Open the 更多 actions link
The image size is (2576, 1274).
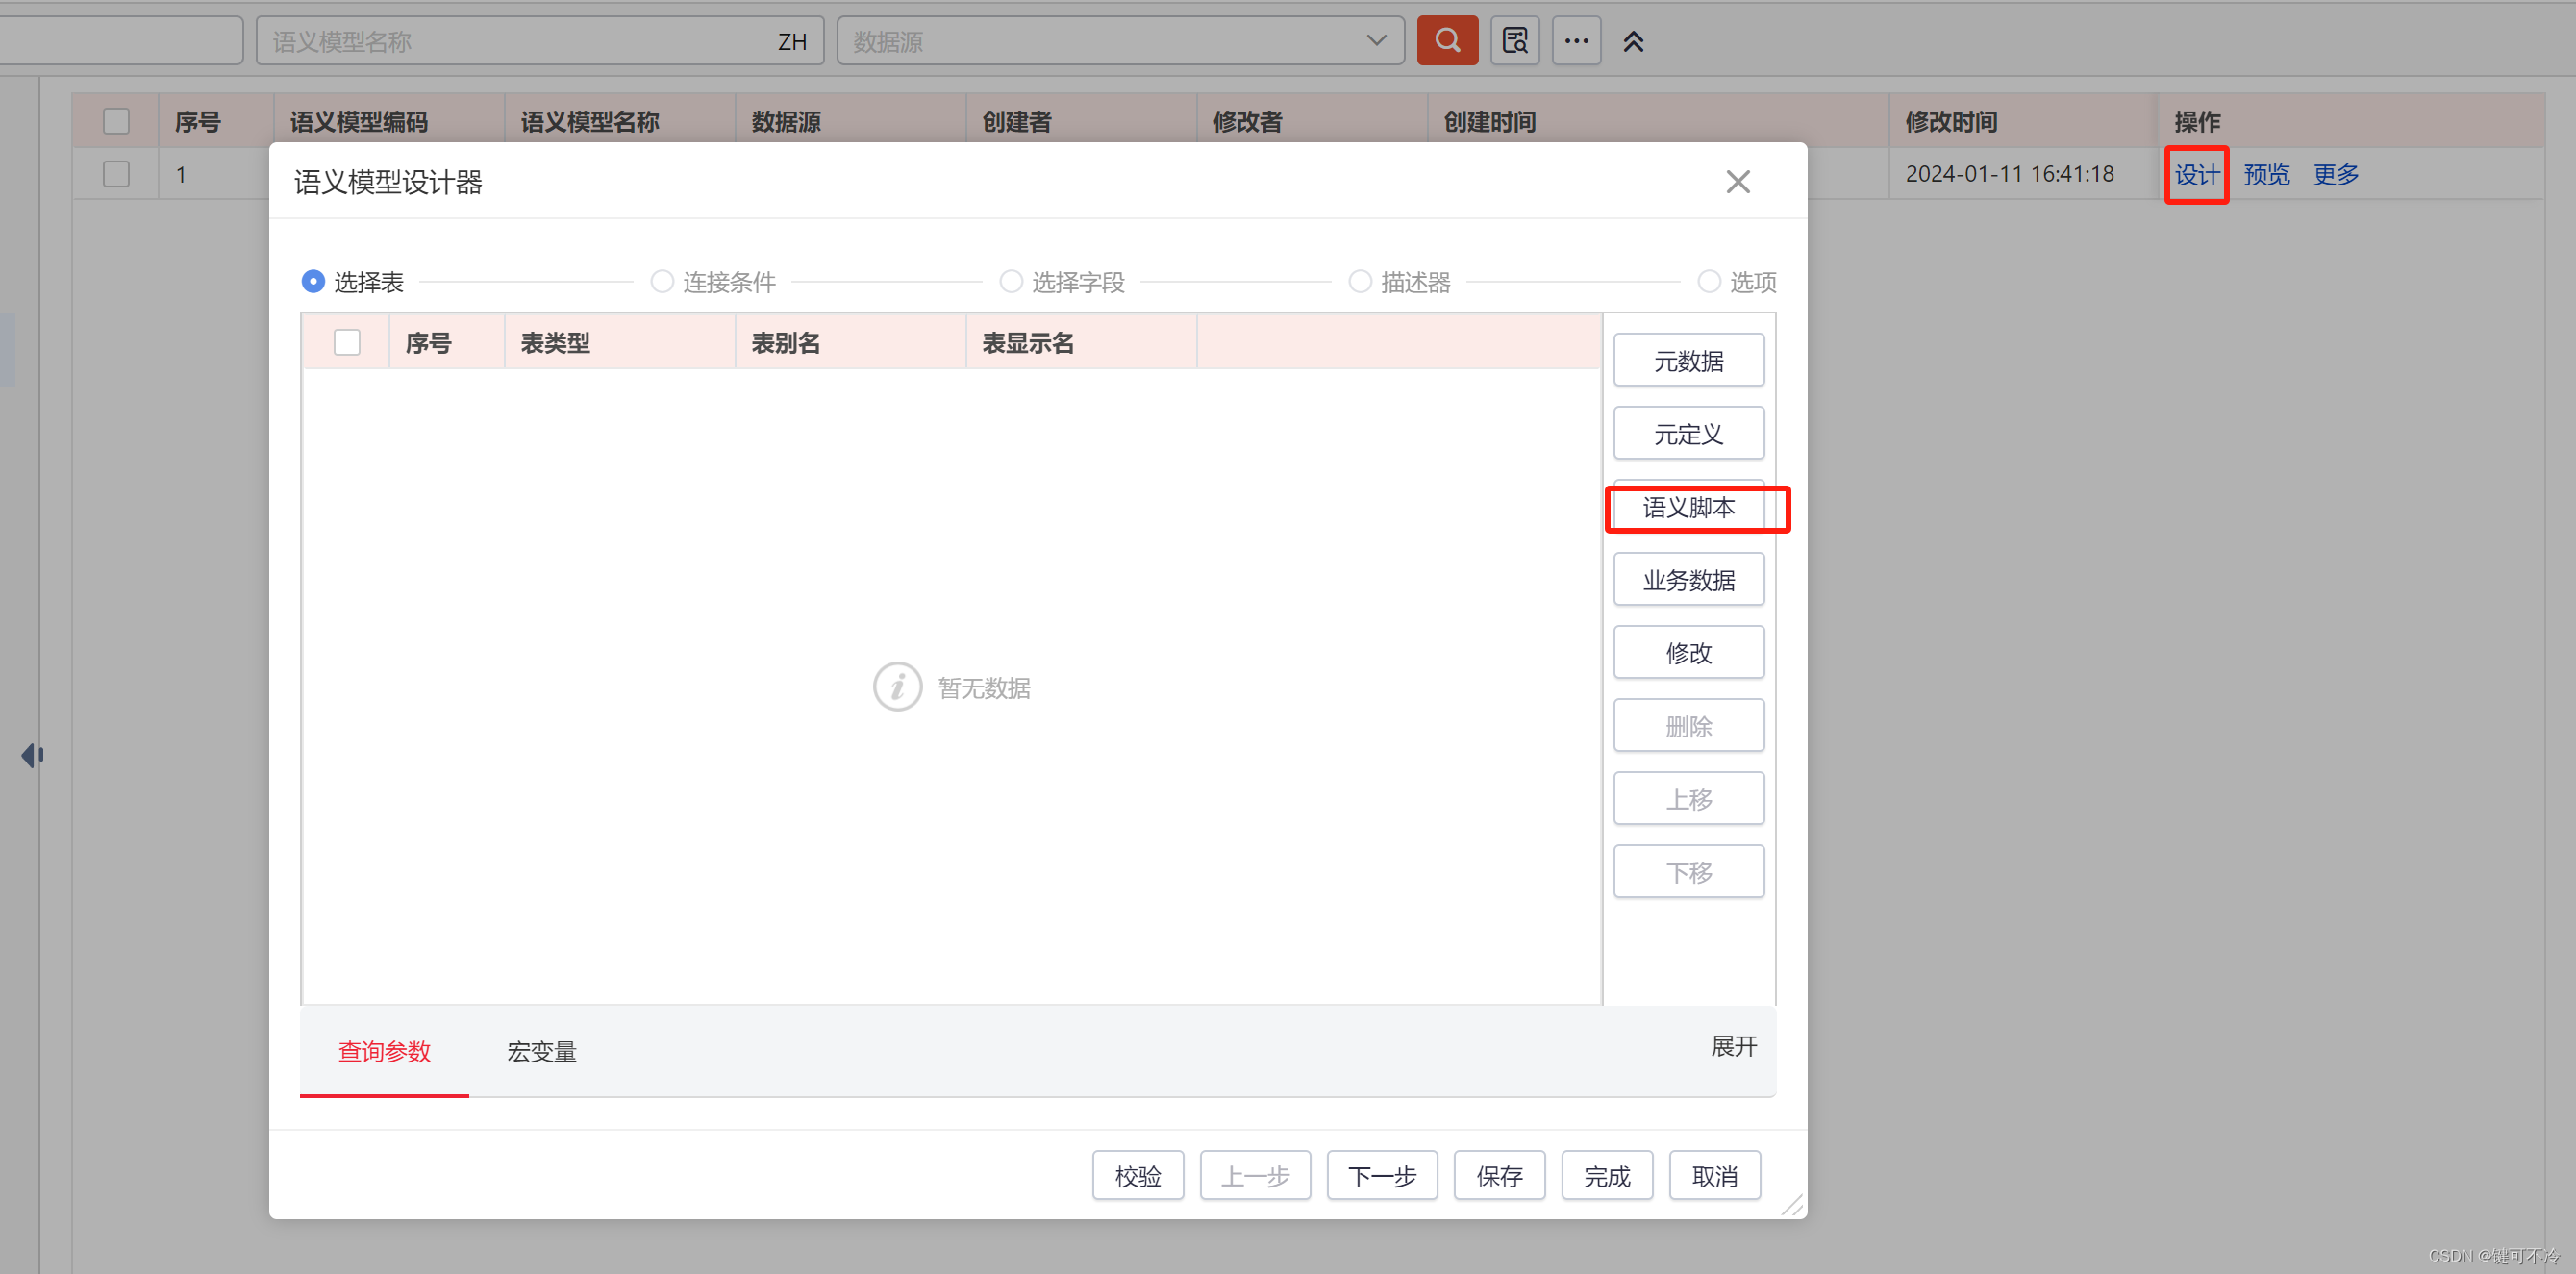tap(2335, 175)
